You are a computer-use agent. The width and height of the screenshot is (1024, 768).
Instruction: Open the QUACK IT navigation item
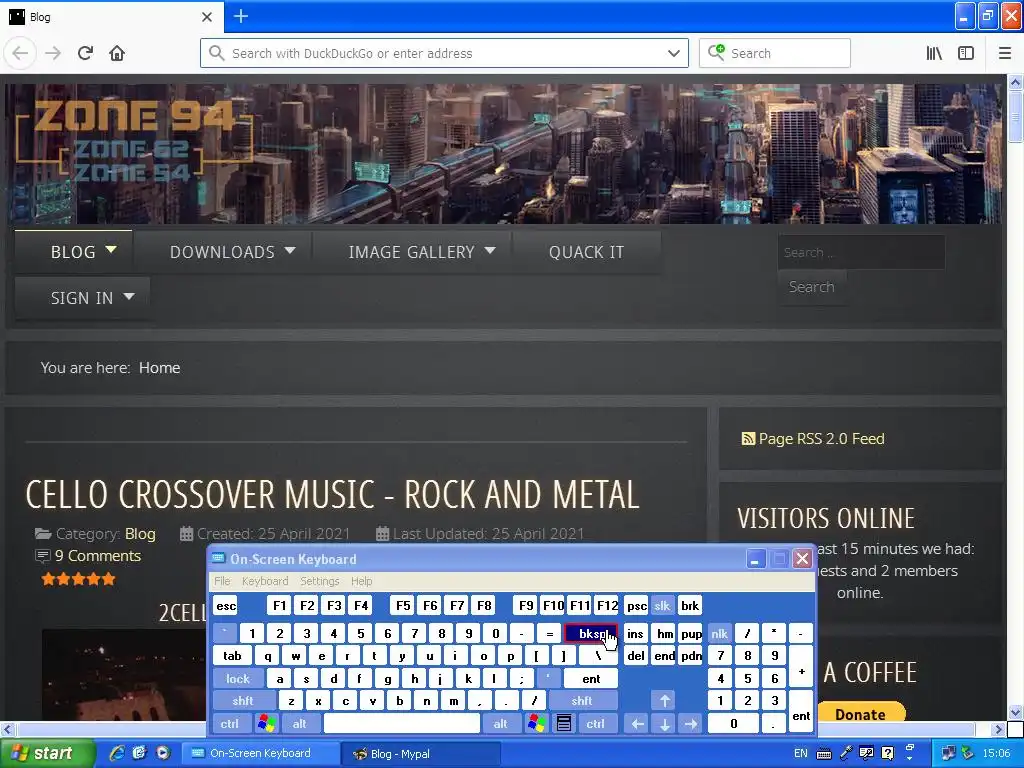coord(586,252)
